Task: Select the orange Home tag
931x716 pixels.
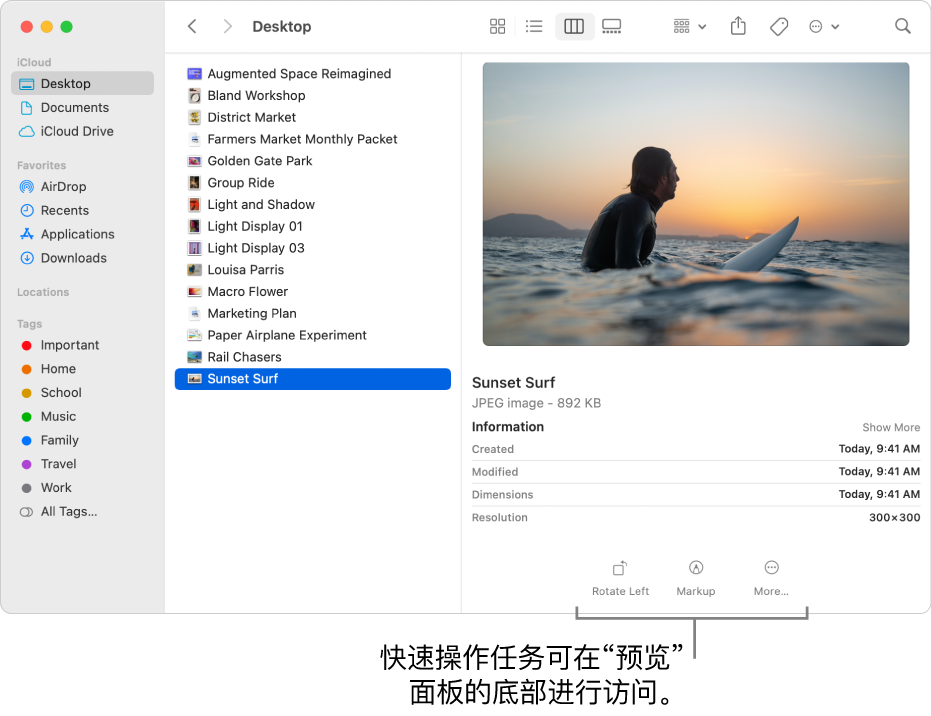Action: (x=83, y=369)
